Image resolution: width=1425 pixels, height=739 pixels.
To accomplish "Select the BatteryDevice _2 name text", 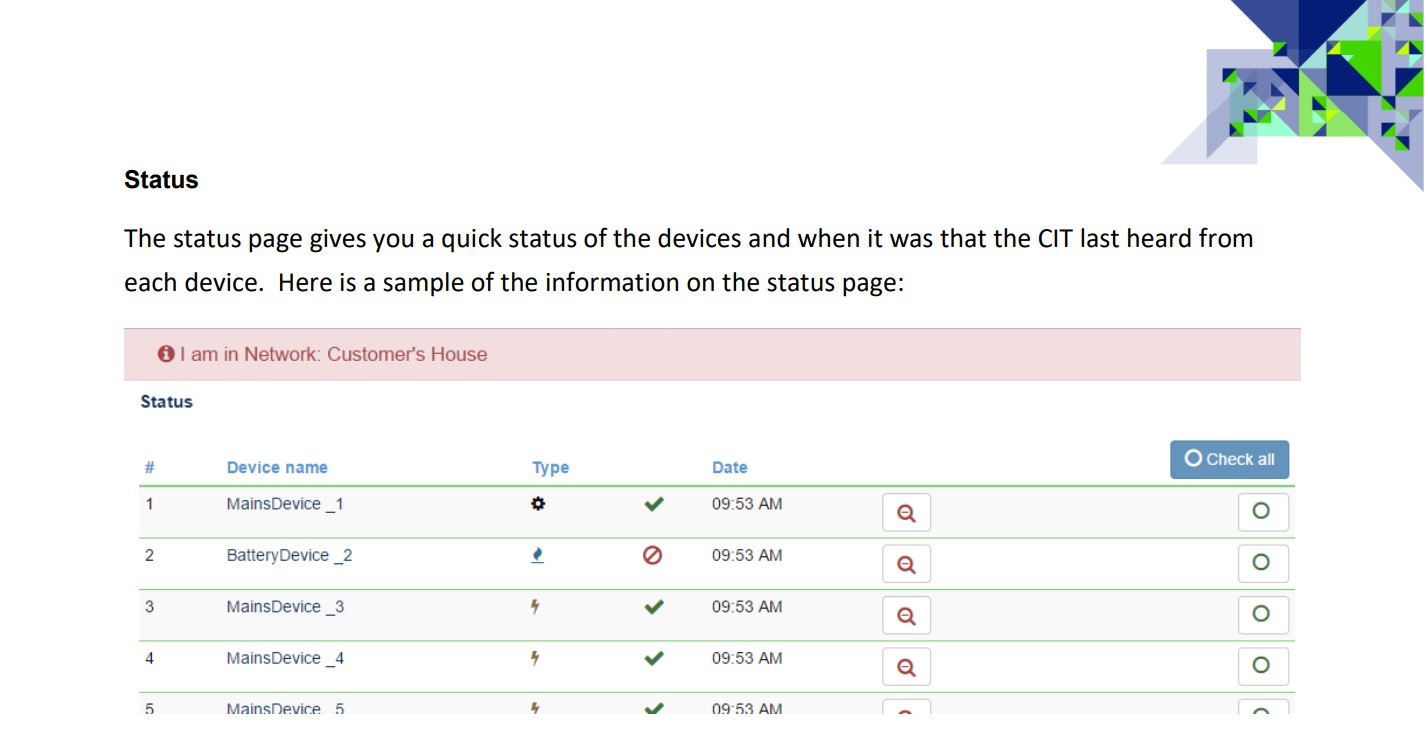I will 289,555.
